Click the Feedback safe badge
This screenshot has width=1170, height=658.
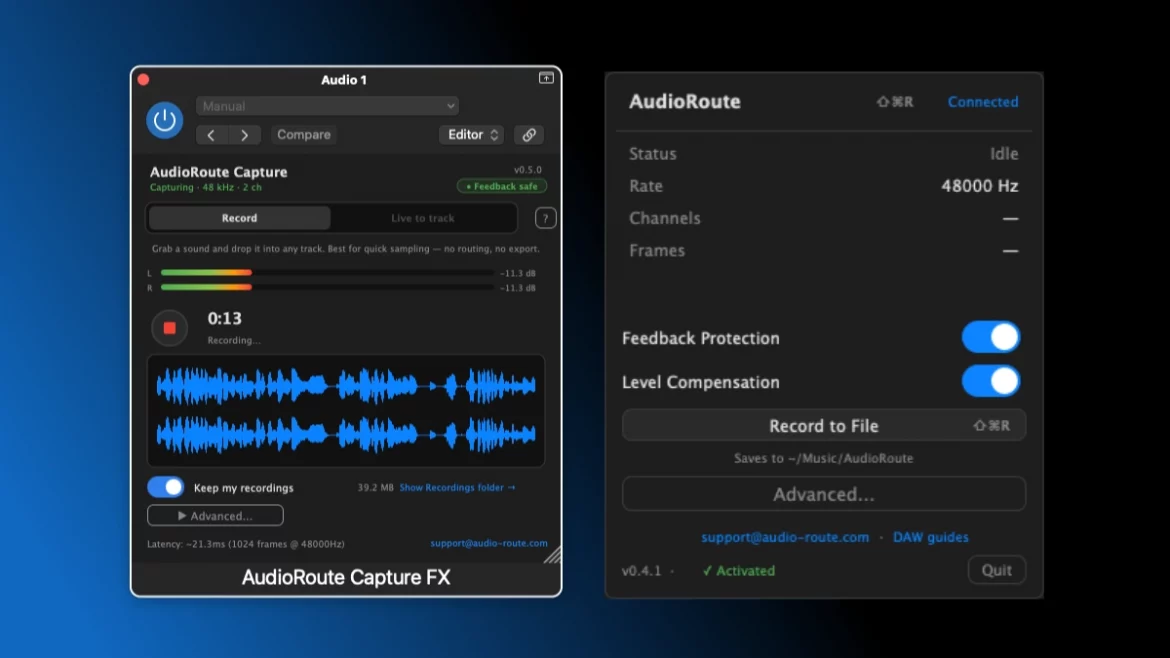click(501, 187)
